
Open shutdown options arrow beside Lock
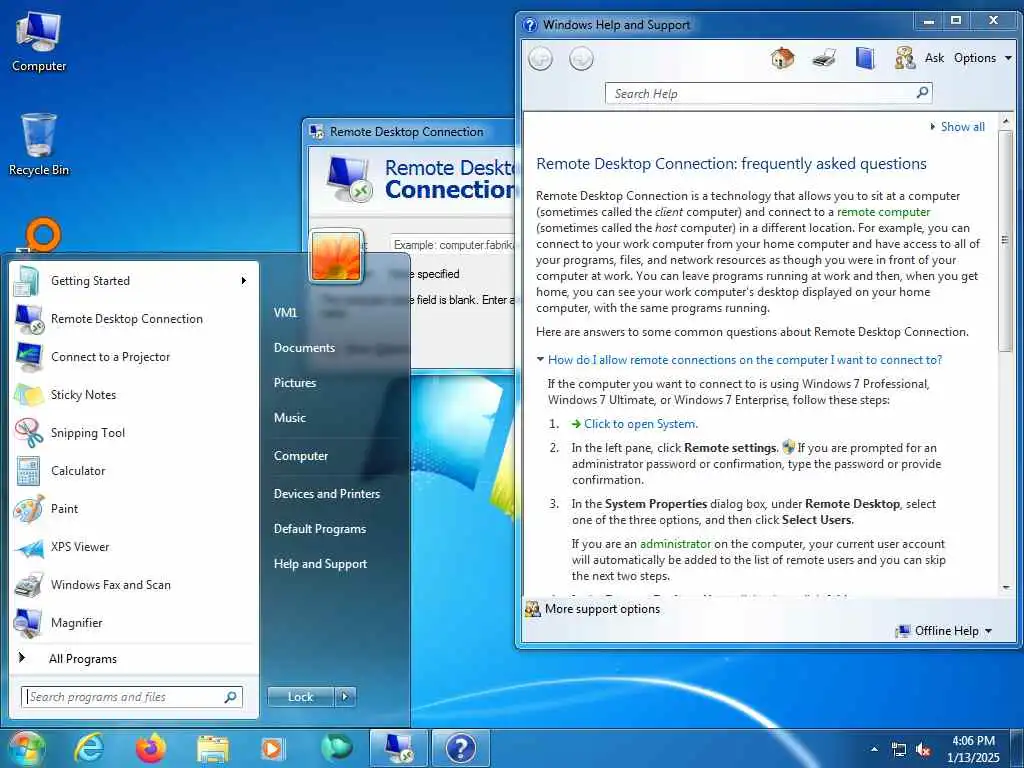(345, 697)
